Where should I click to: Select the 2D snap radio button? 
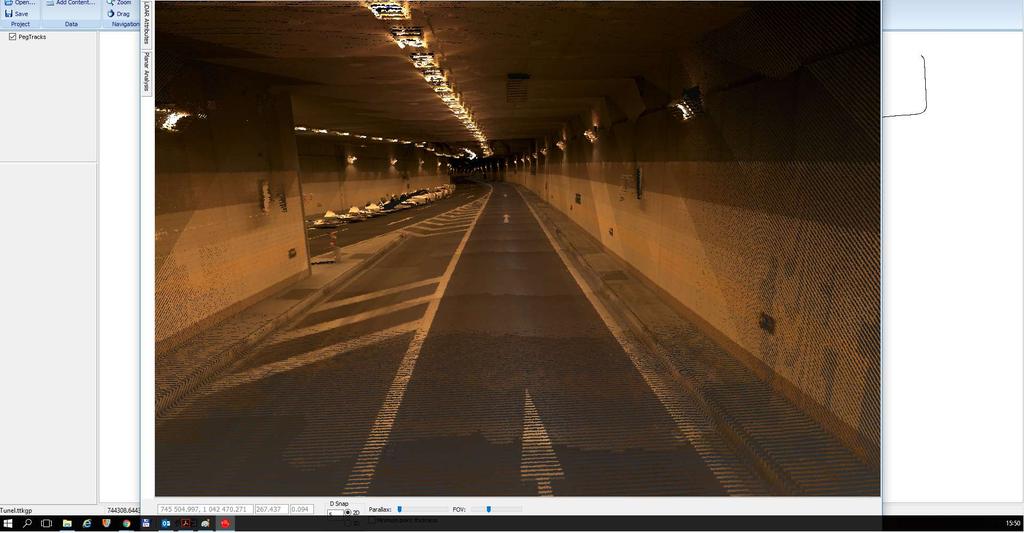tap(348, 513)
